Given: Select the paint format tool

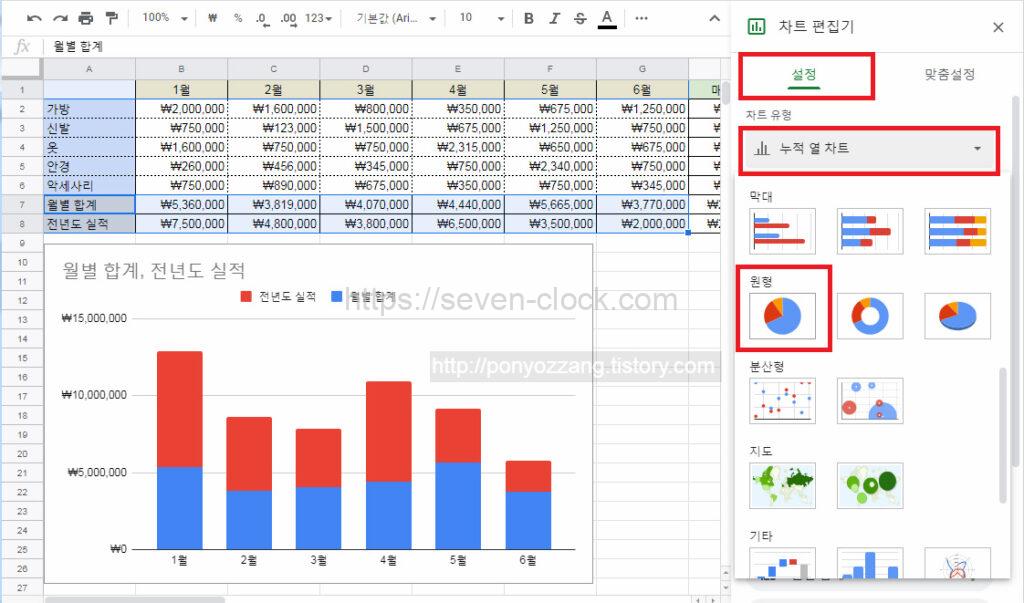Looking at the screenshot, I should [x=111, y=18].
